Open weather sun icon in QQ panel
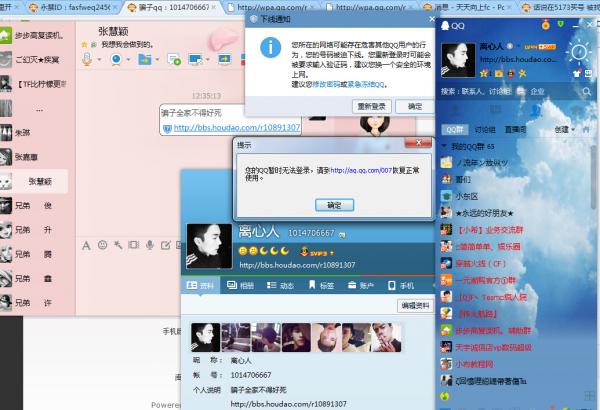The height and width of the screenshot is (410, 600). pos(579,52)
